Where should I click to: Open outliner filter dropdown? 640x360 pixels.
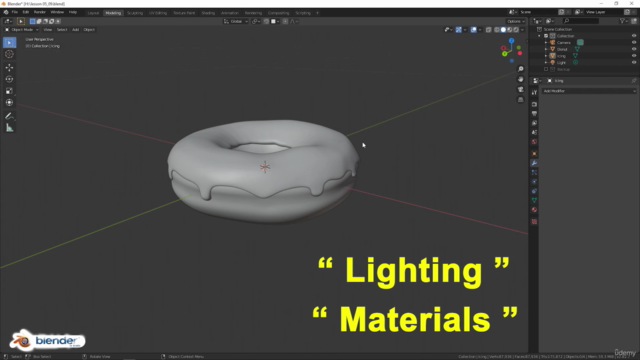tap(623, 21)
